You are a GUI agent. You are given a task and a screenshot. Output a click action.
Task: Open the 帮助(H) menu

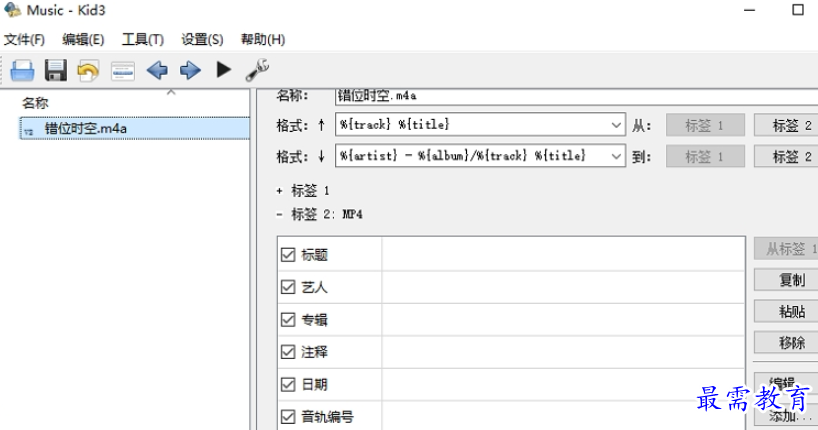(262, 40)
